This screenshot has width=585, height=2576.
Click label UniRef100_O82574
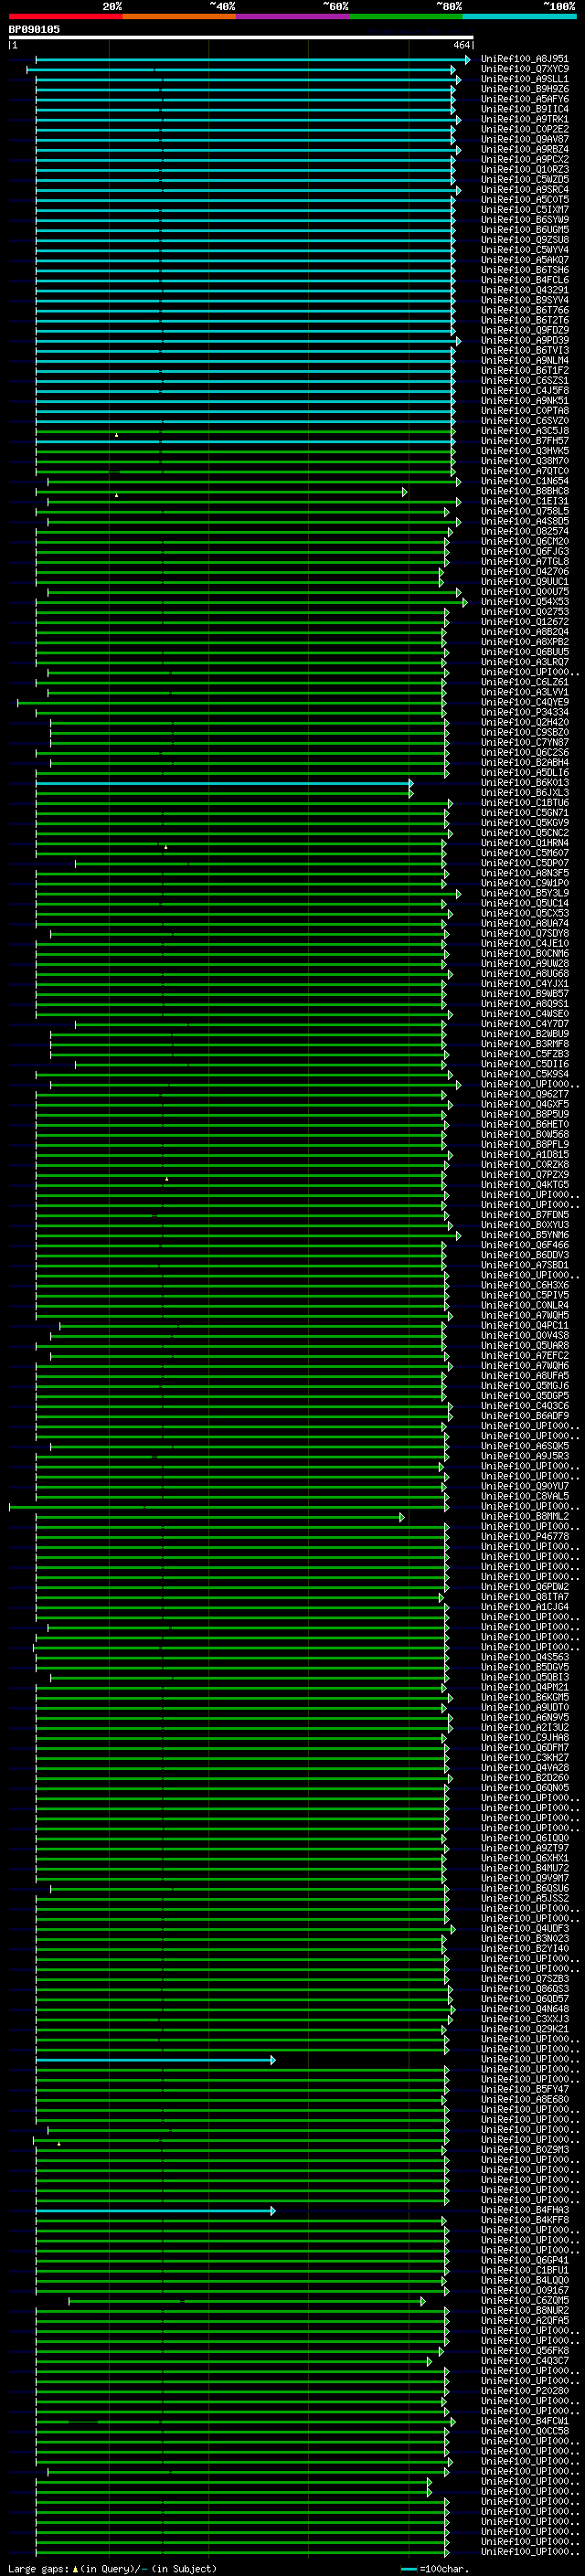(x=524, y=531)
